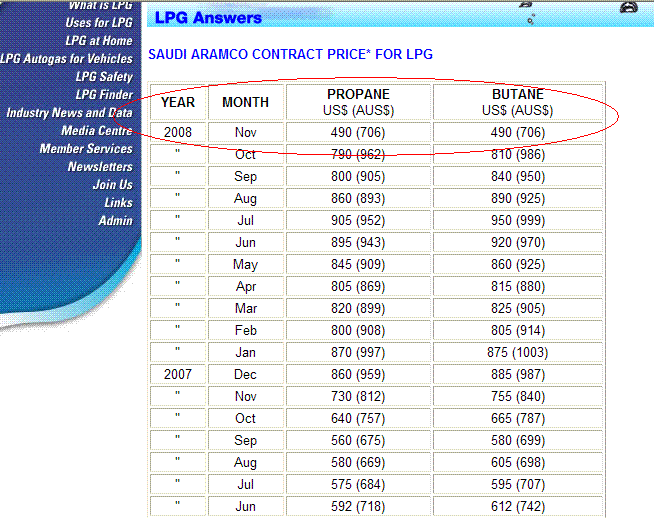
Task: Go to Newsletters
Action: (100, 167)
